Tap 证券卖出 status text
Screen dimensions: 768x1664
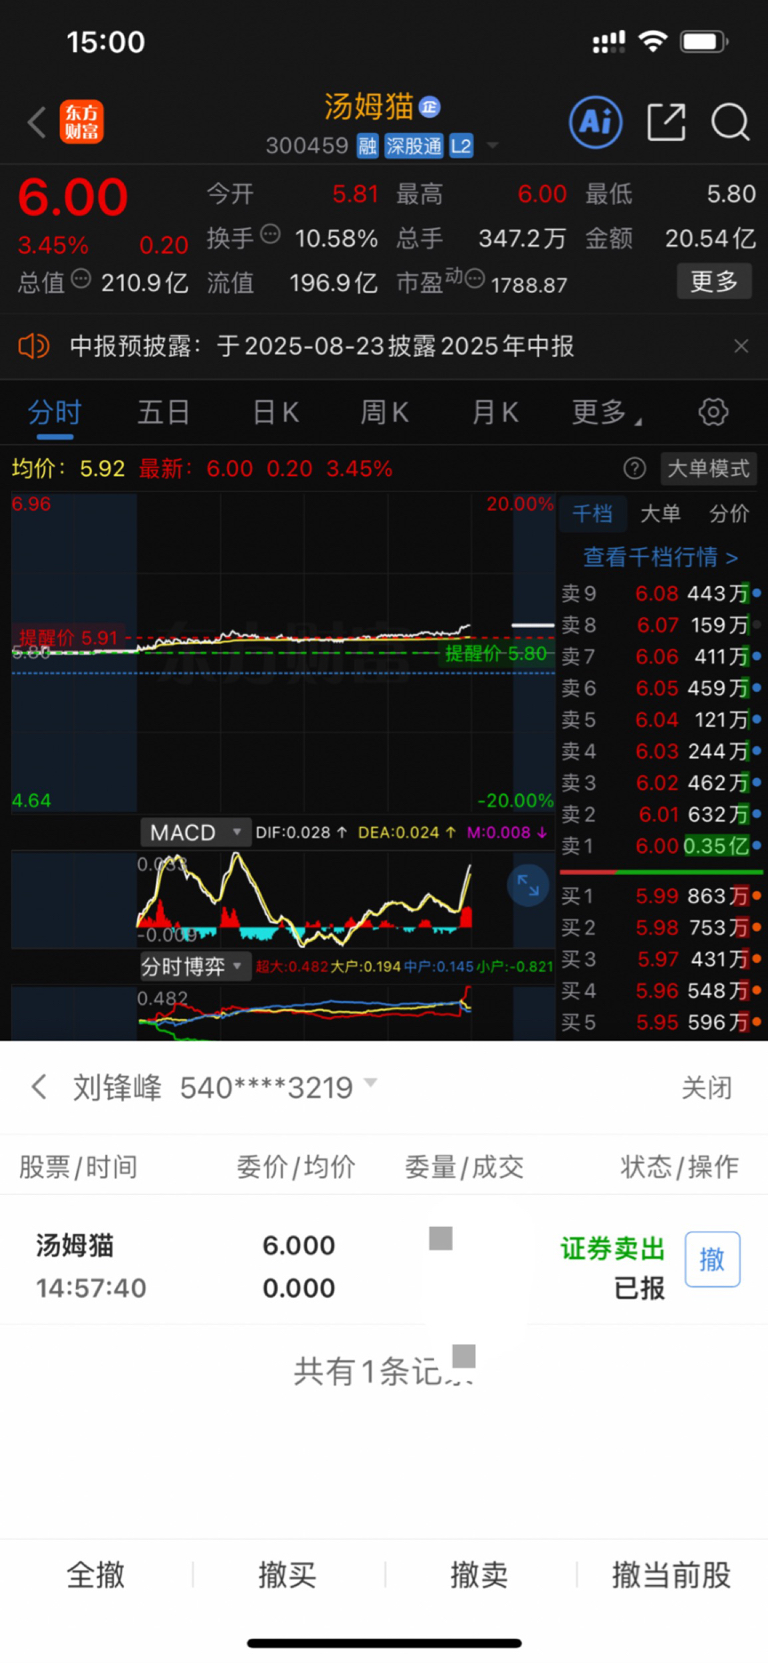coord(612,1248)
